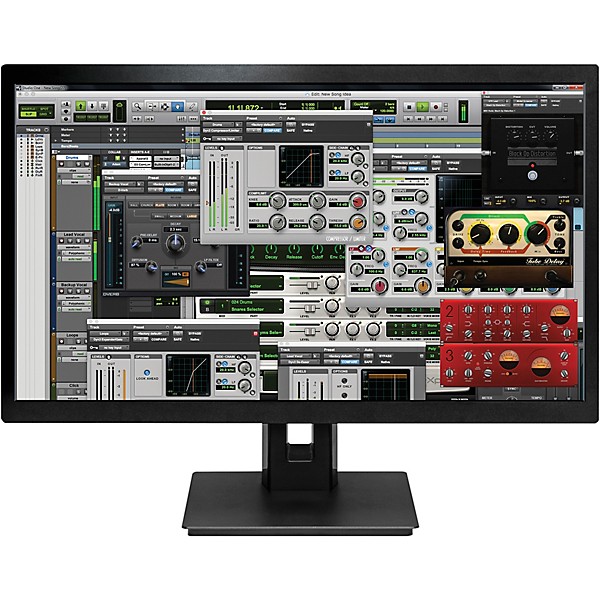Open the Grid edit mode dropdown
The image size is (600, 600).
pos(44,114)
